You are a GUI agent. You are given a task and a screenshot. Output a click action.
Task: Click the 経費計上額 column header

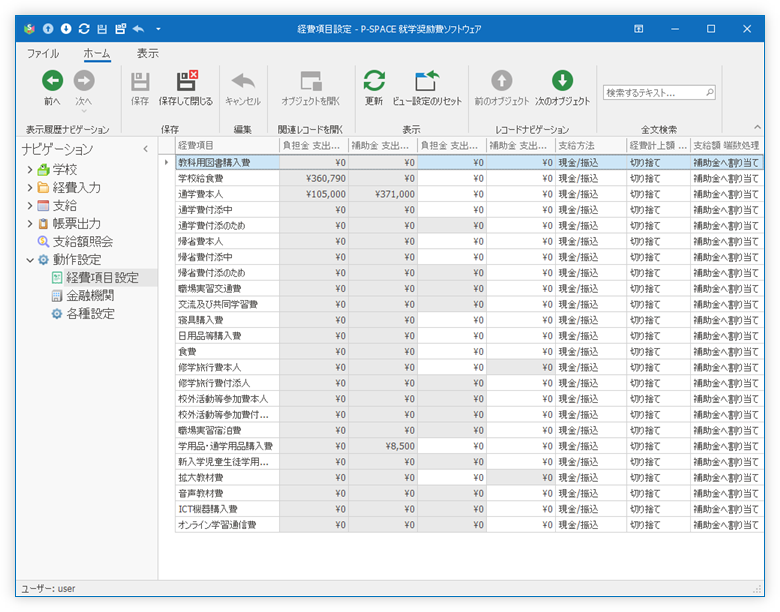[x=658, y=145]
